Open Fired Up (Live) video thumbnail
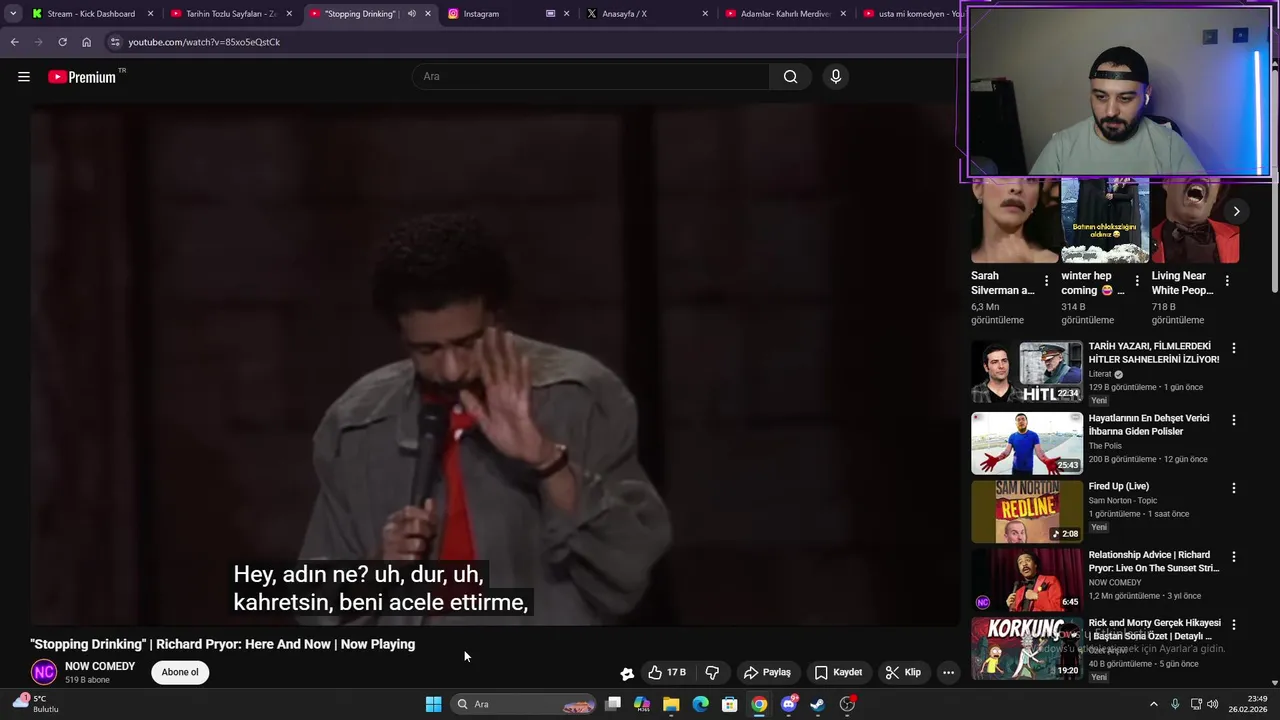Screen dimensions: 1280x720 point(1027,511)
